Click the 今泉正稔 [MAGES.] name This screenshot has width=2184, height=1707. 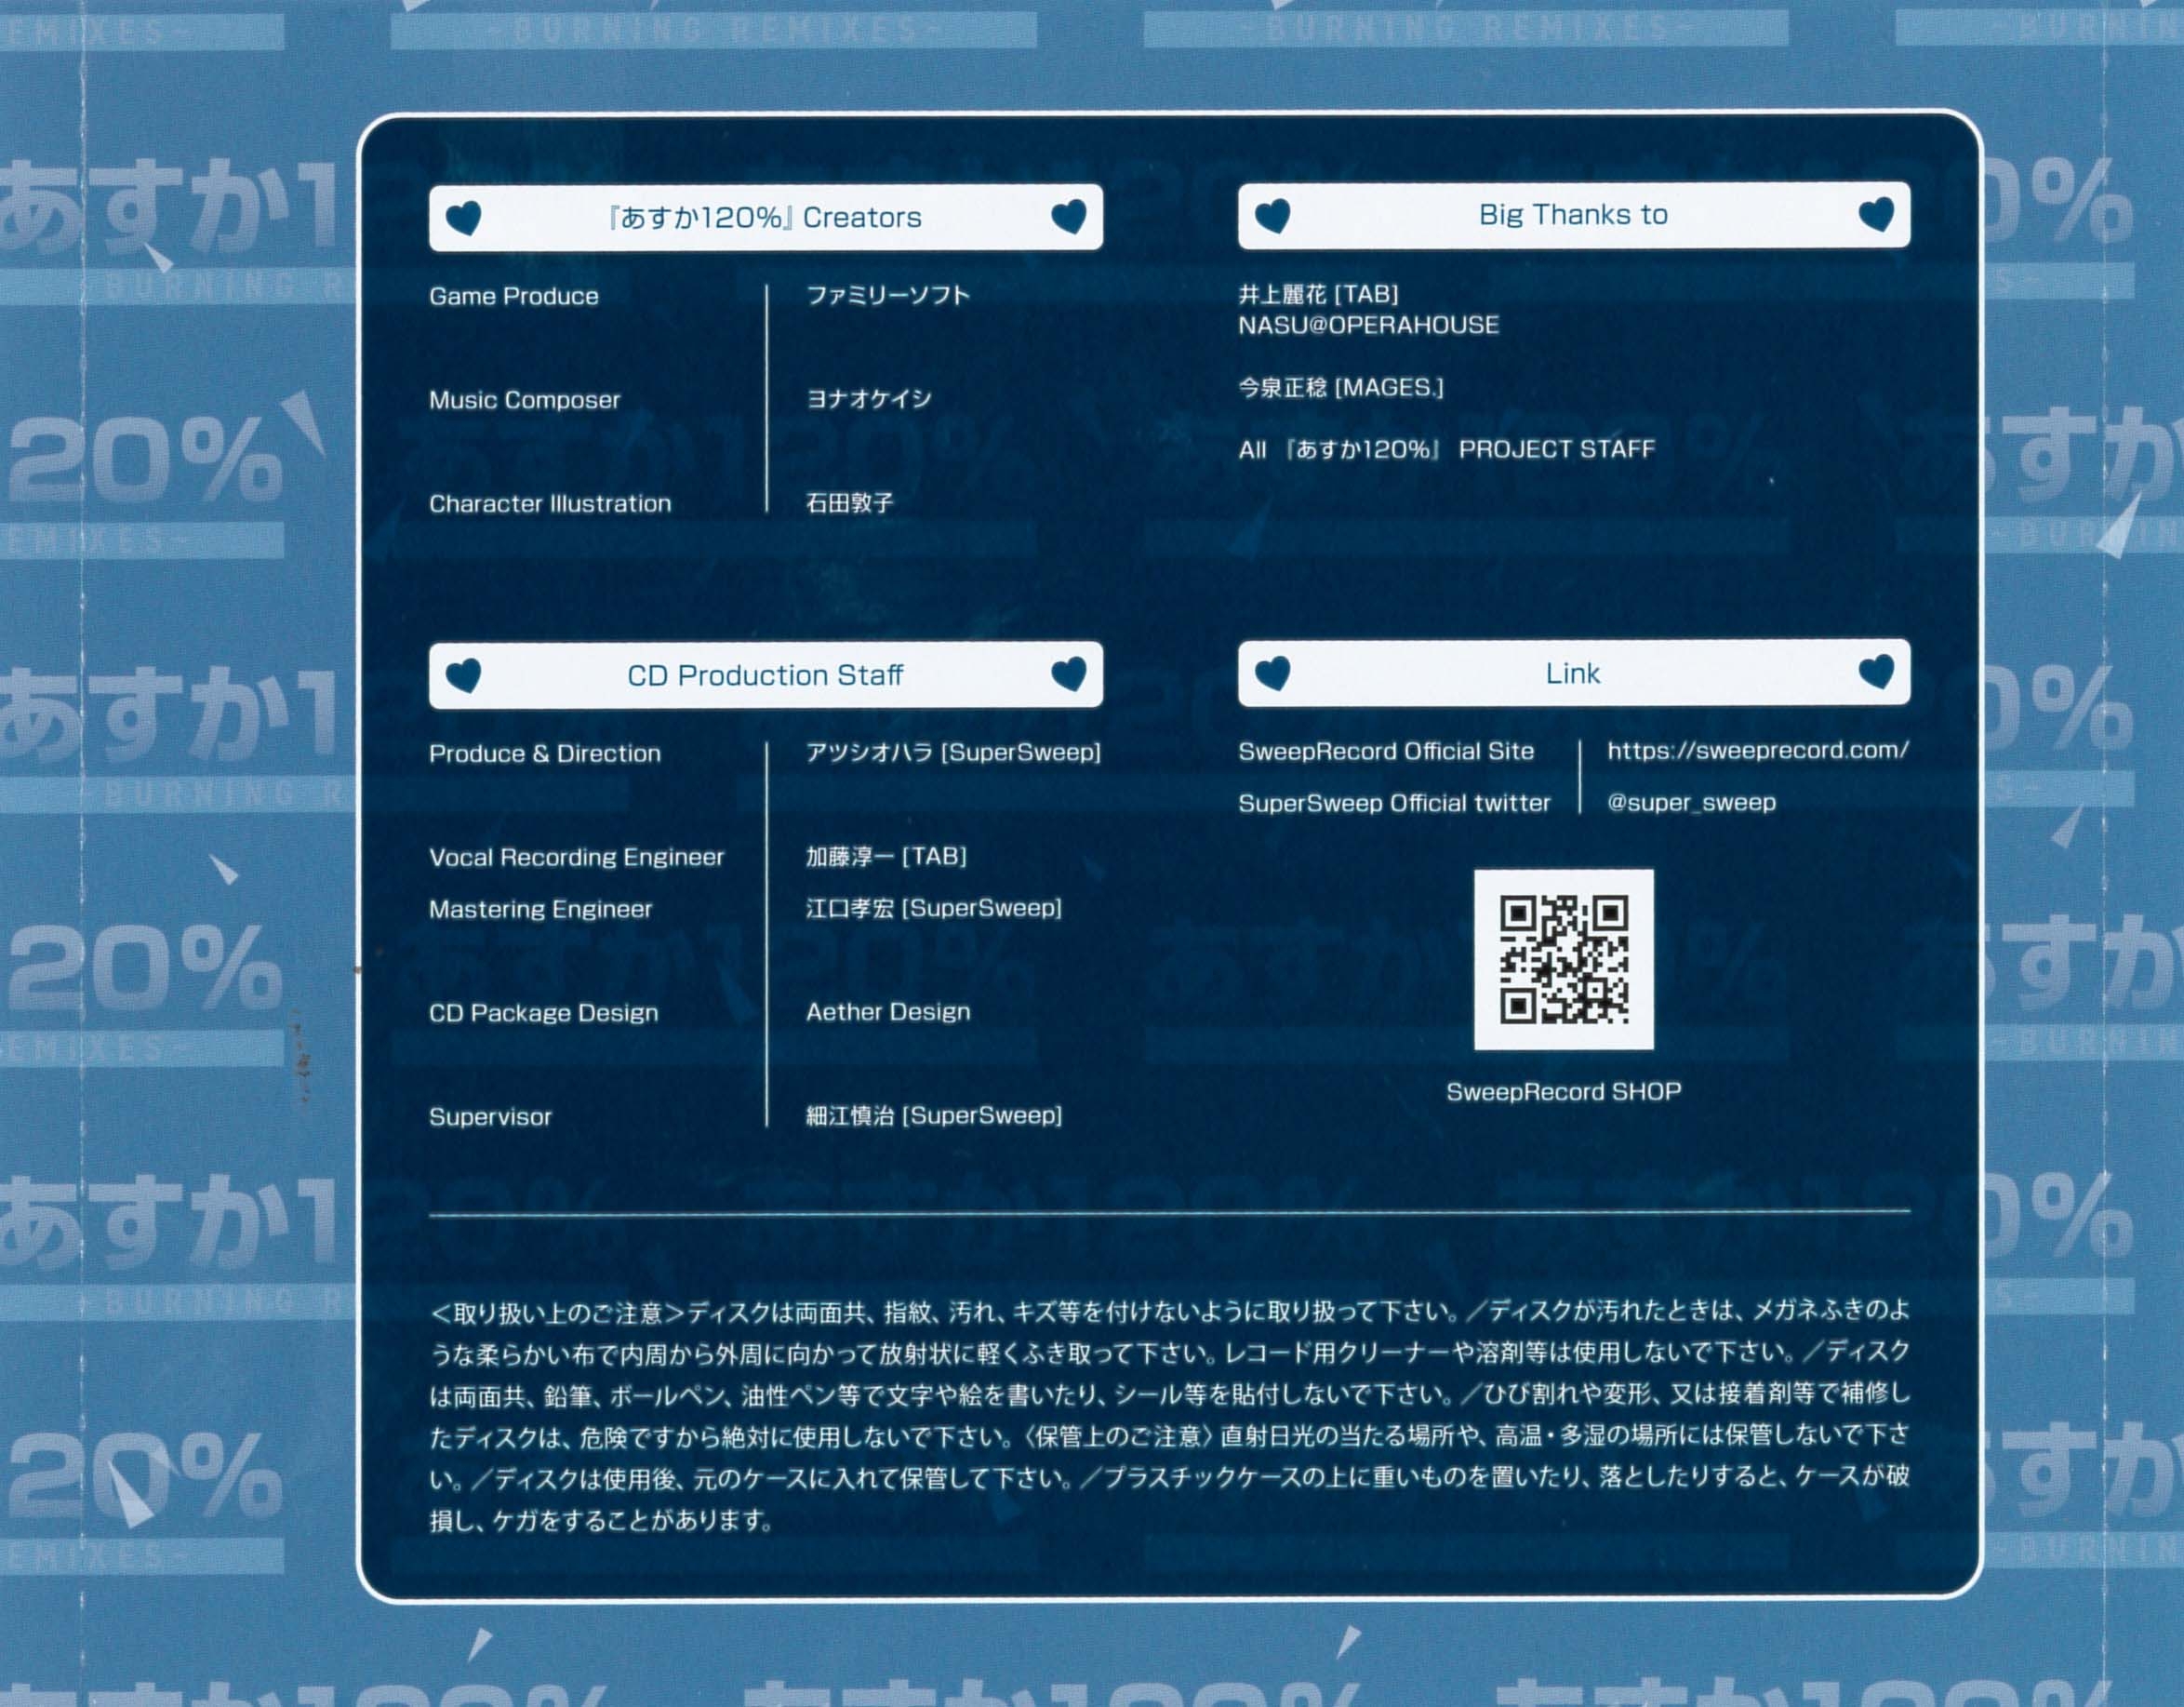[x=1341, y=388]
